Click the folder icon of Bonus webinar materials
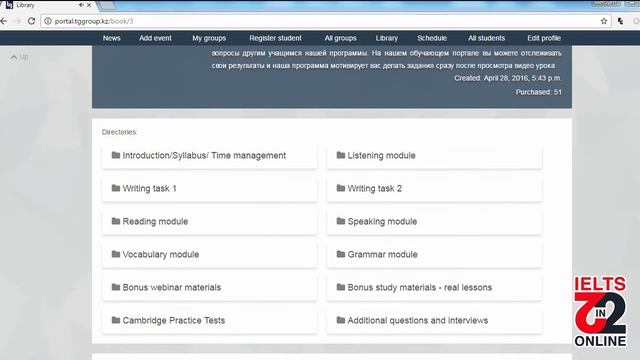This screenshot has height=360, width=640. point(116,287)
